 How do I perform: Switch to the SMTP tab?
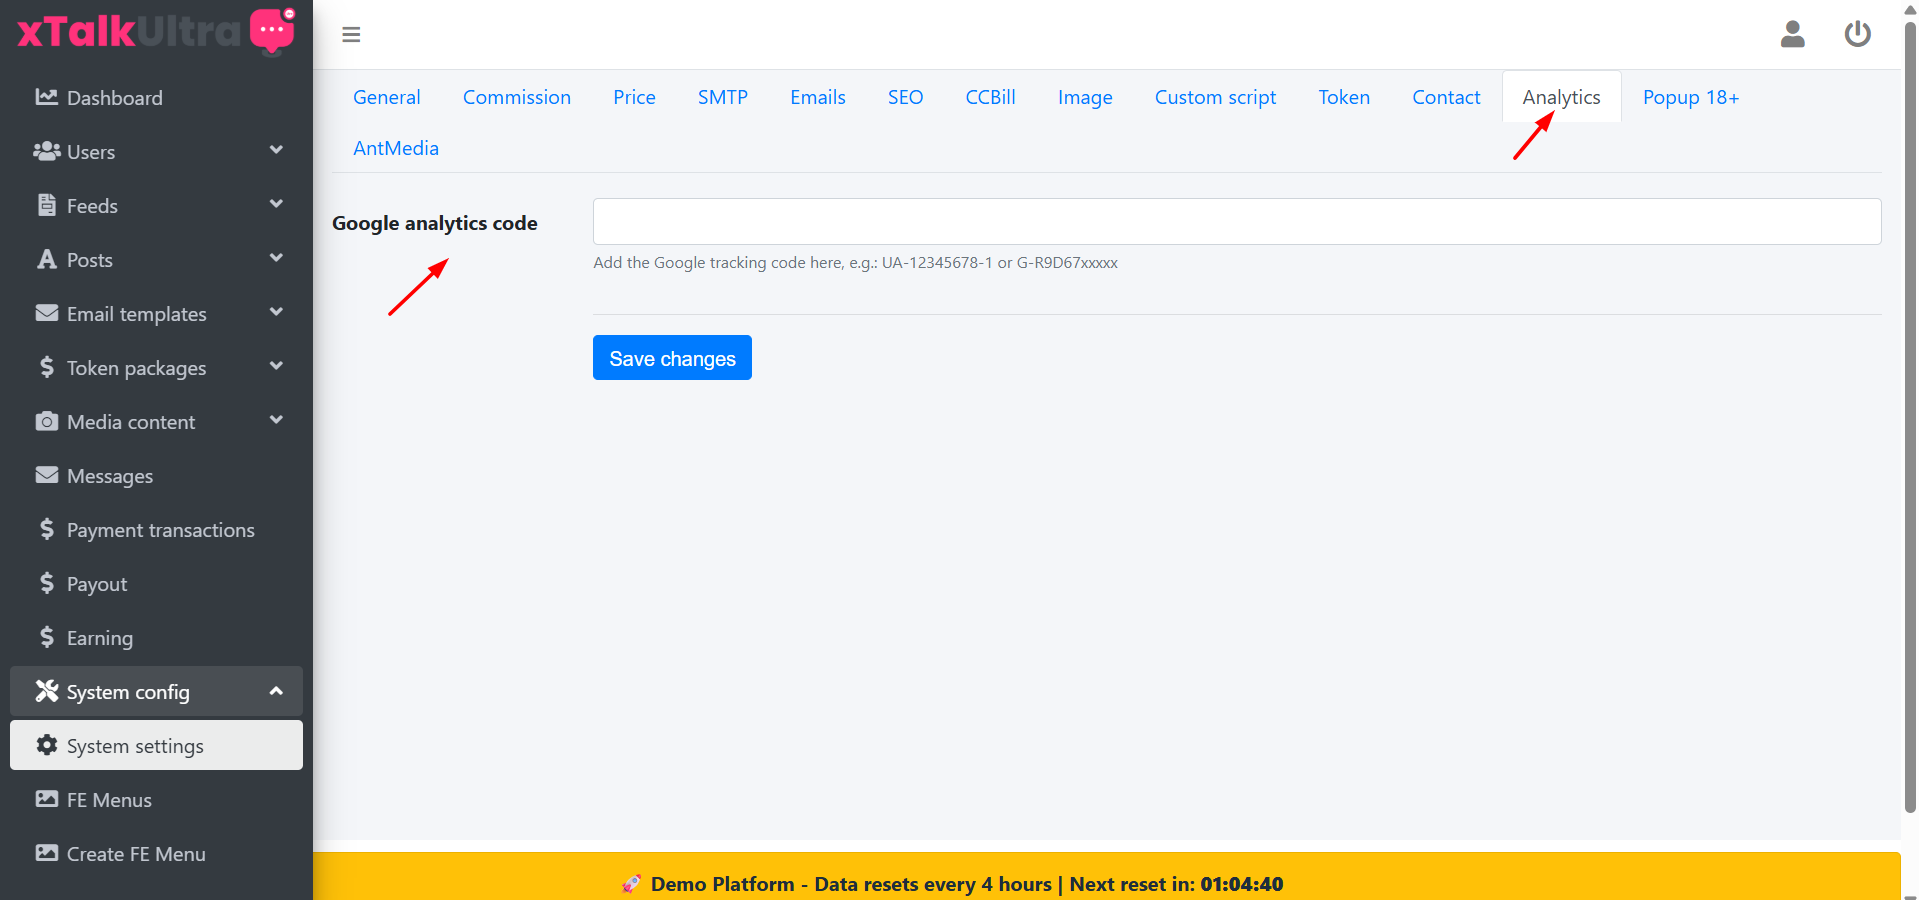click(722, 97)
